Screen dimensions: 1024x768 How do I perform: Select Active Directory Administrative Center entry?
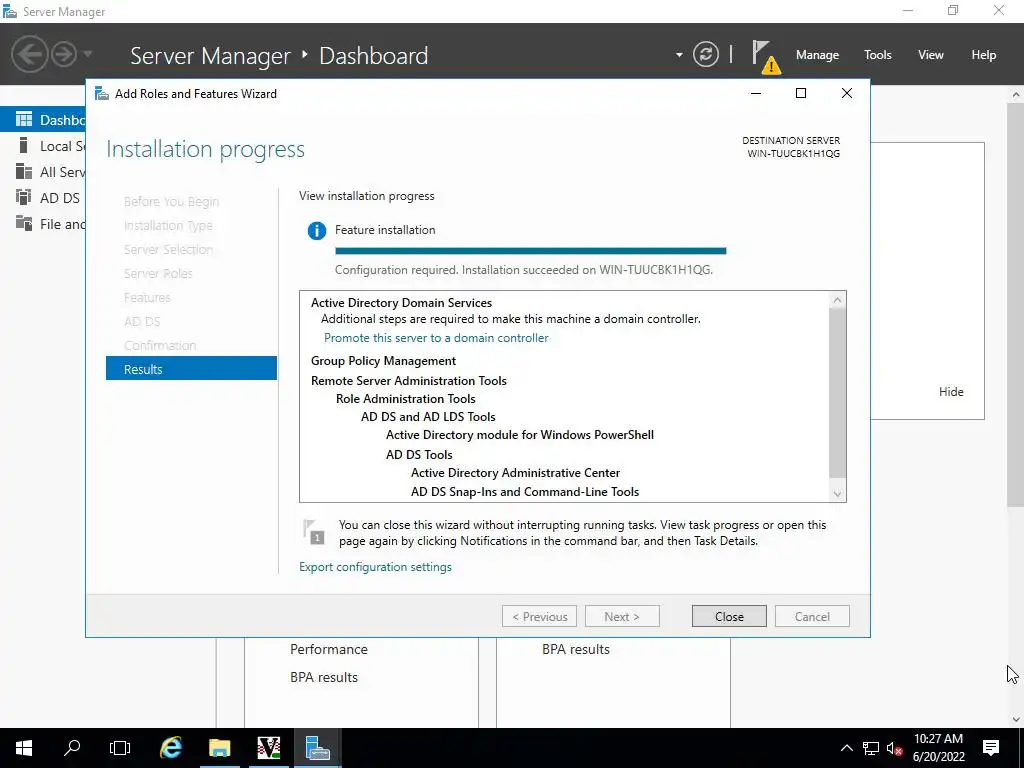pyautogui.click(x=515, y=473)
